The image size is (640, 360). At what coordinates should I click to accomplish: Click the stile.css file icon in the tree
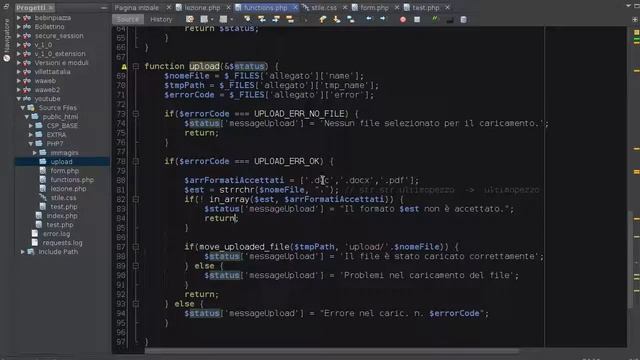43,198
